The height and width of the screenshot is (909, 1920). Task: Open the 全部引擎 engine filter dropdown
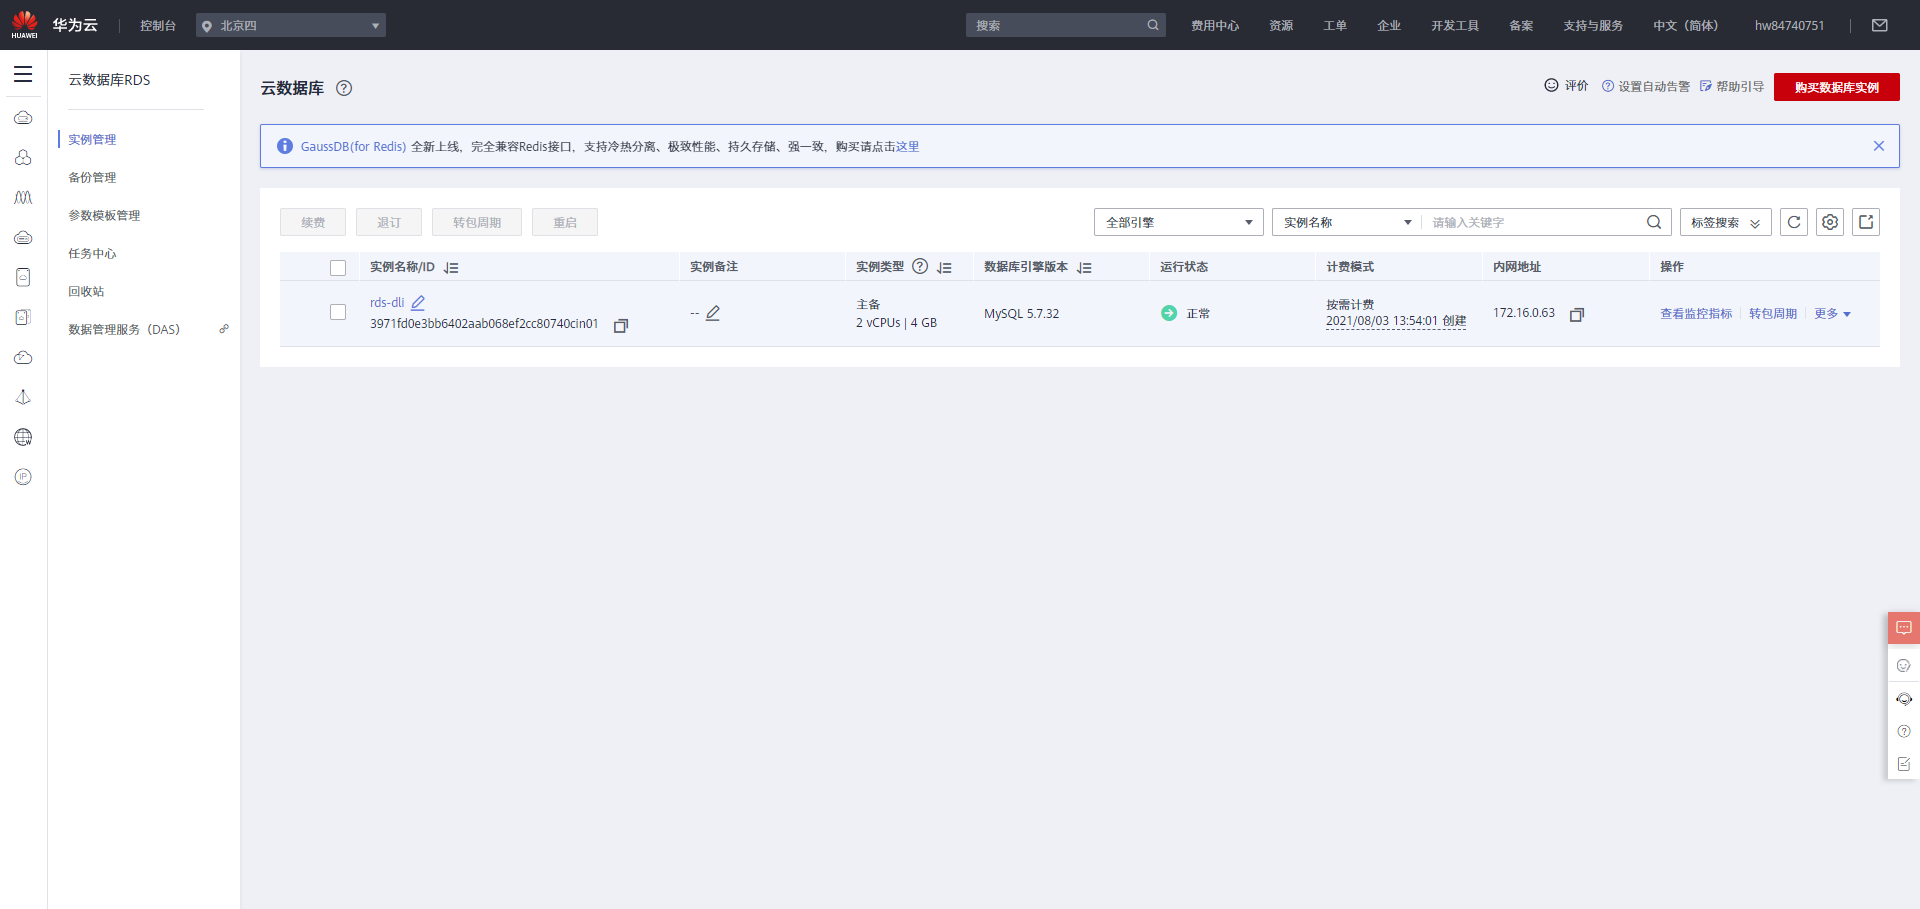[1179, 222]
